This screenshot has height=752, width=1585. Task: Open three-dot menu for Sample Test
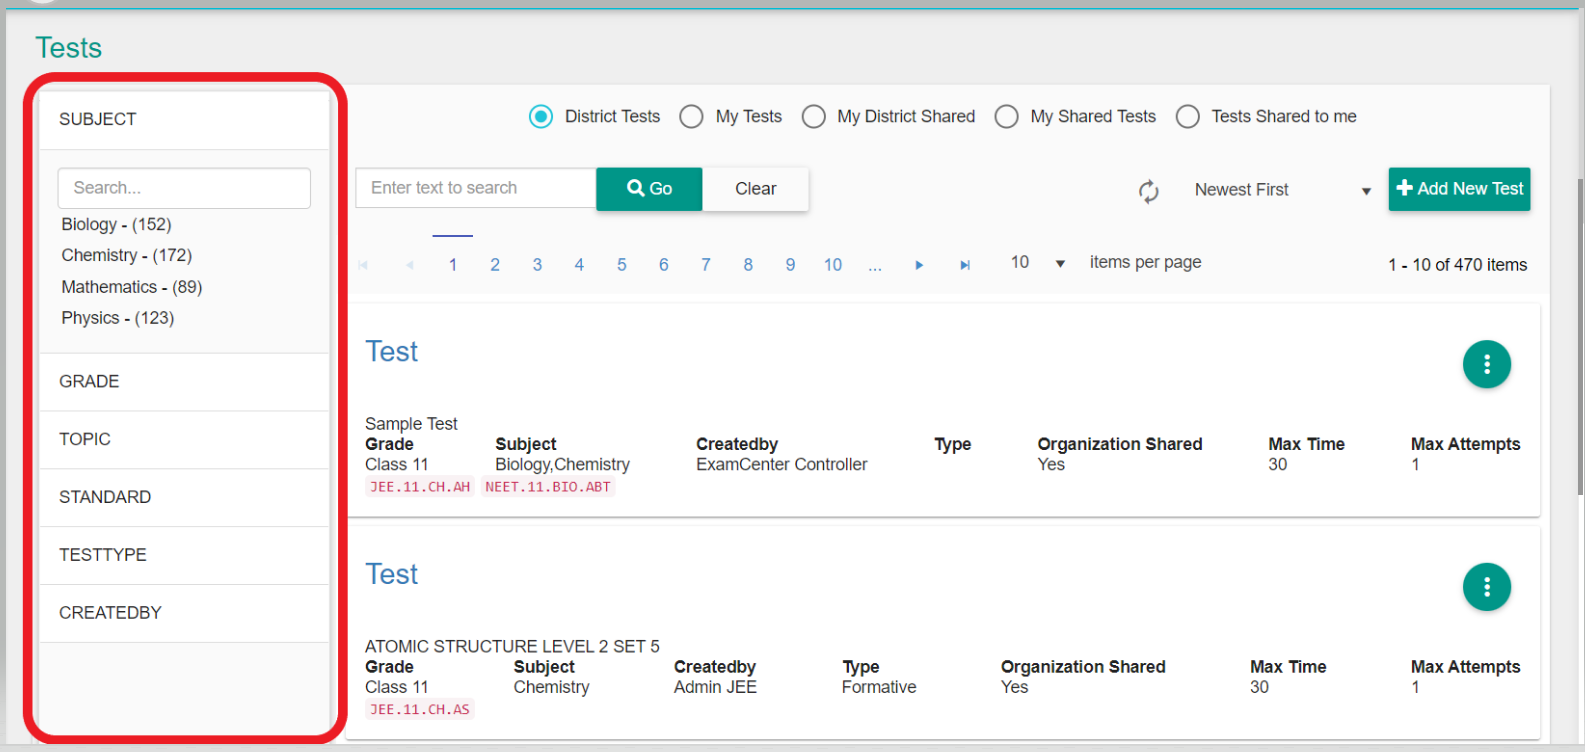pyautogui.click(x=1486, y=364)
